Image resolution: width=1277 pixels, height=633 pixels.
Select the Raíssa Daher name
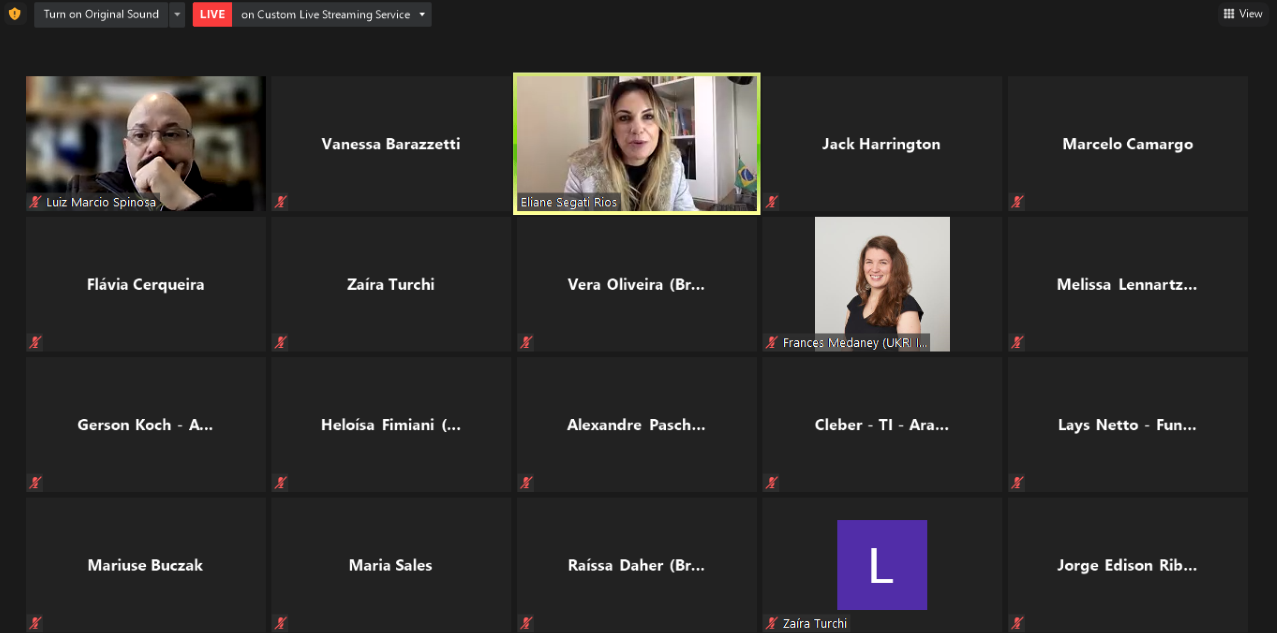637,565
